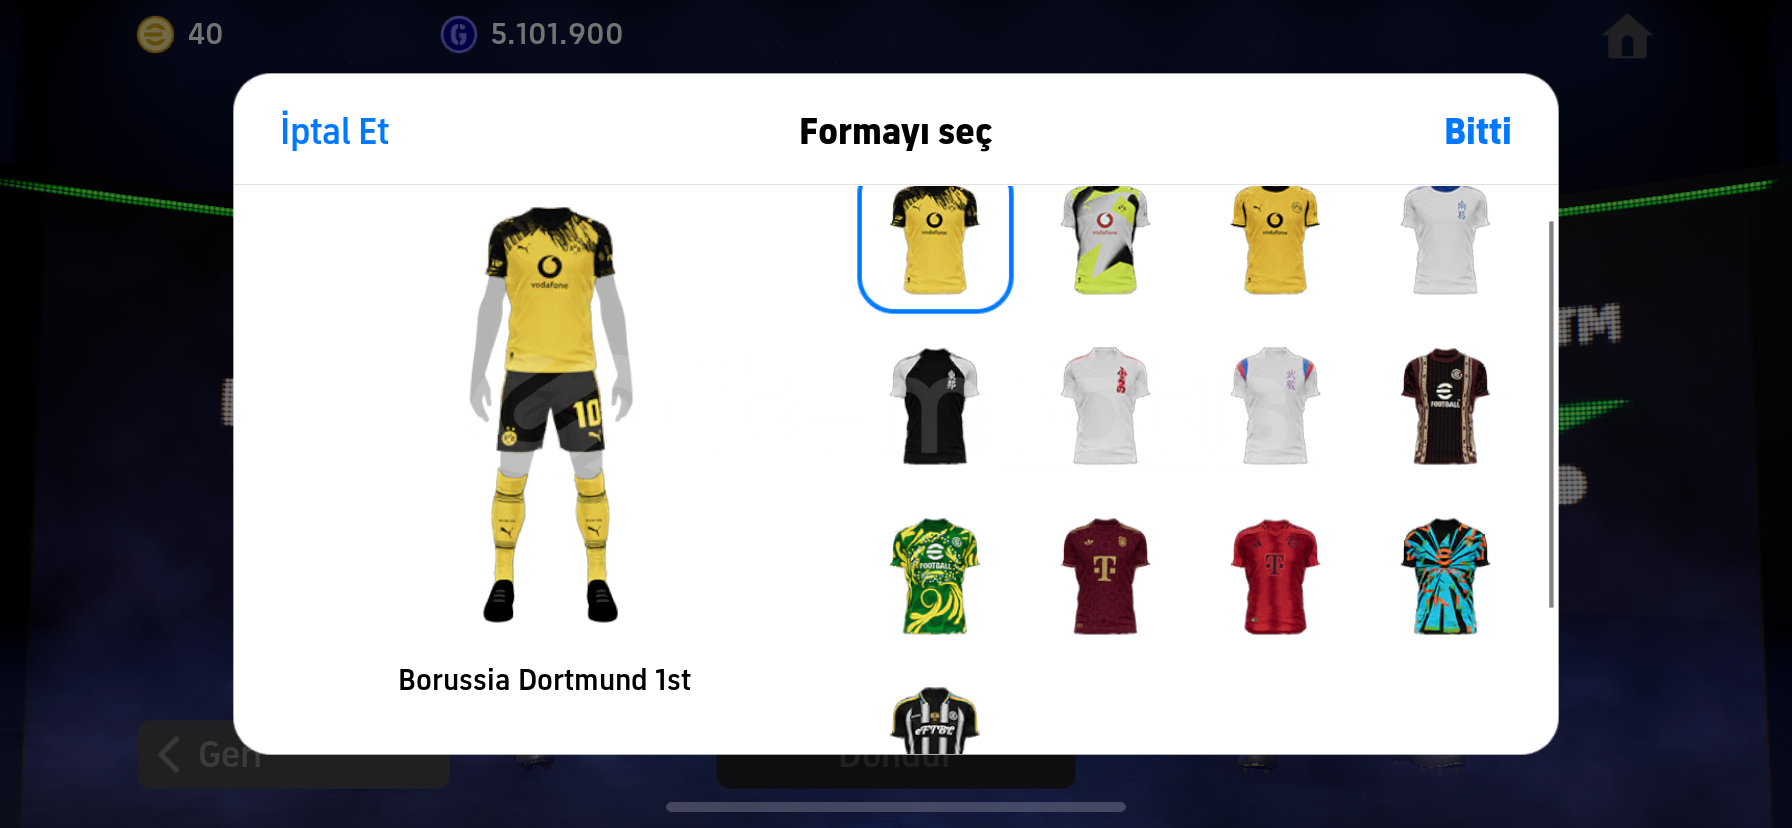Tap the GP currency icon
The width and height of the screenshot is (1792, 828).
coord(459,35)
